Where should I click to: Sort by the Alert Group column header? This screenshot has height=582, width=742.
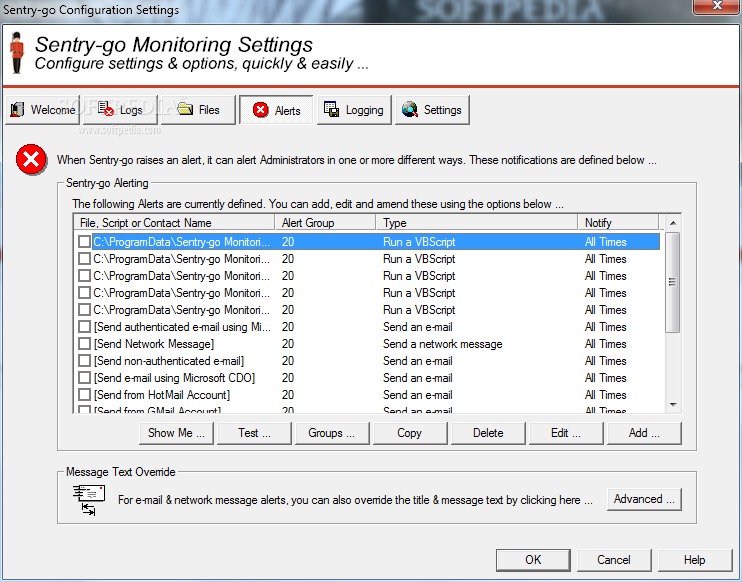325,222
